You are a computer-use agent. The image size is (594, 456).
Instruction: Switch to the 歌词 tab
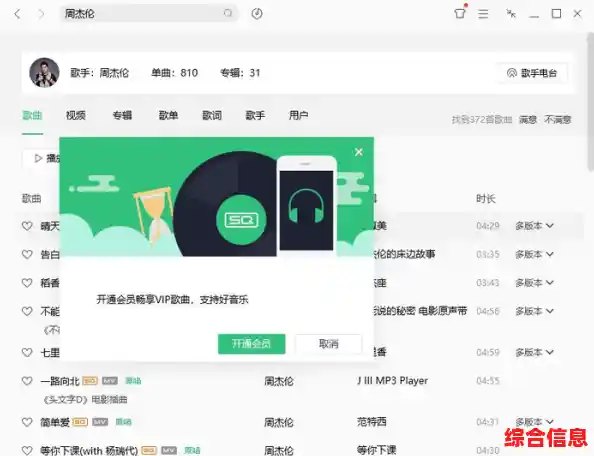point(212,115)
